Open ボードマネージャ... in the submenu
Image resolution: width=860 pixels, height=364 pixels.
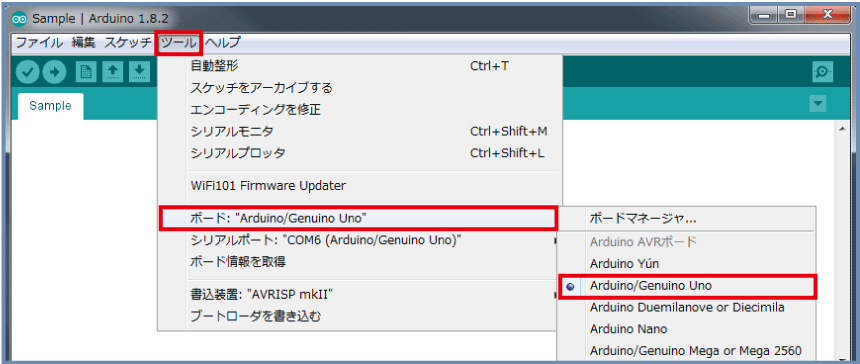click(x=686, y=219)
